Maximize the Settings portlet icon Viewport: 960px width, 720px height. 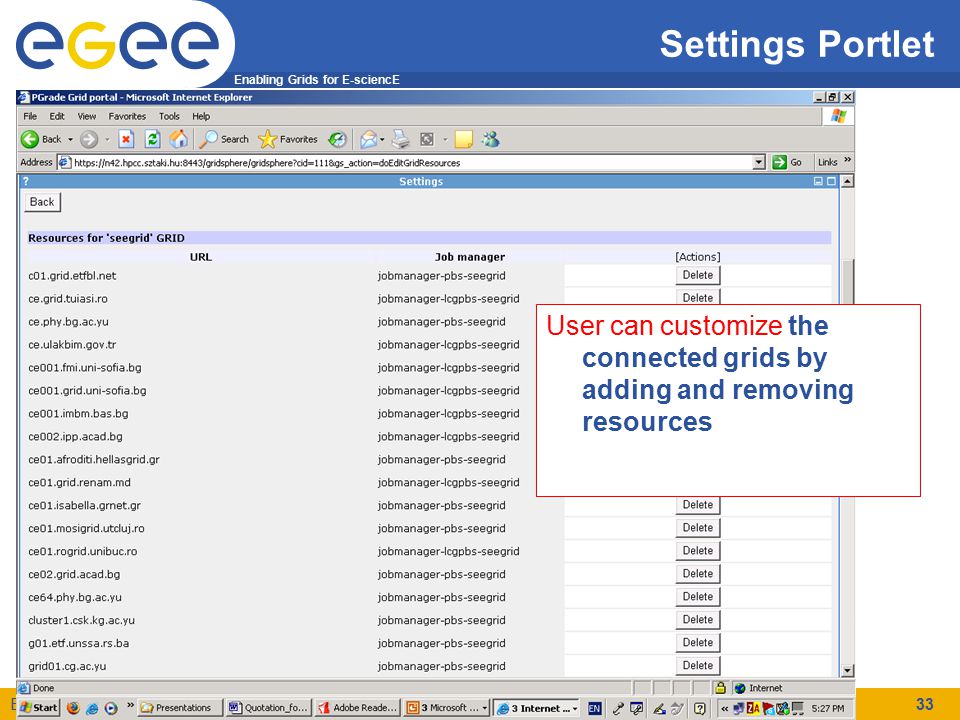(831, 181)
